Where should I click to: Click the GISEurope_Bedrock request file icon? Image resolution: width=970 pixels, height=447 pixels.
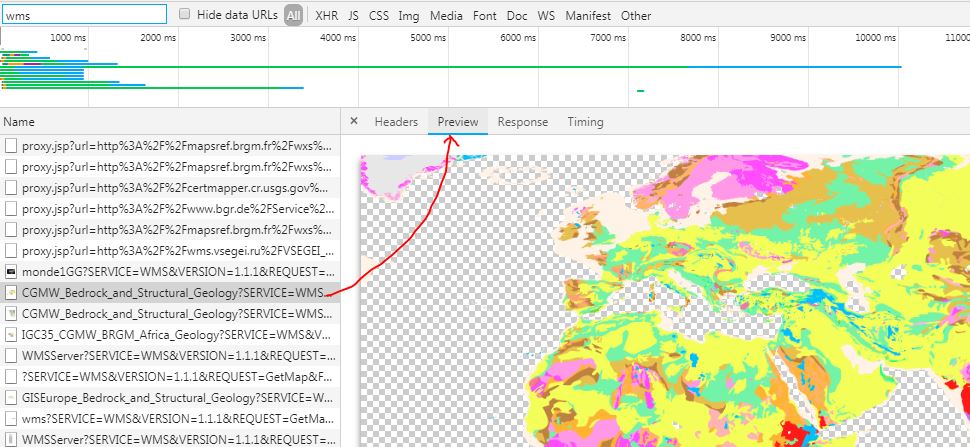(x=11, y=398)
